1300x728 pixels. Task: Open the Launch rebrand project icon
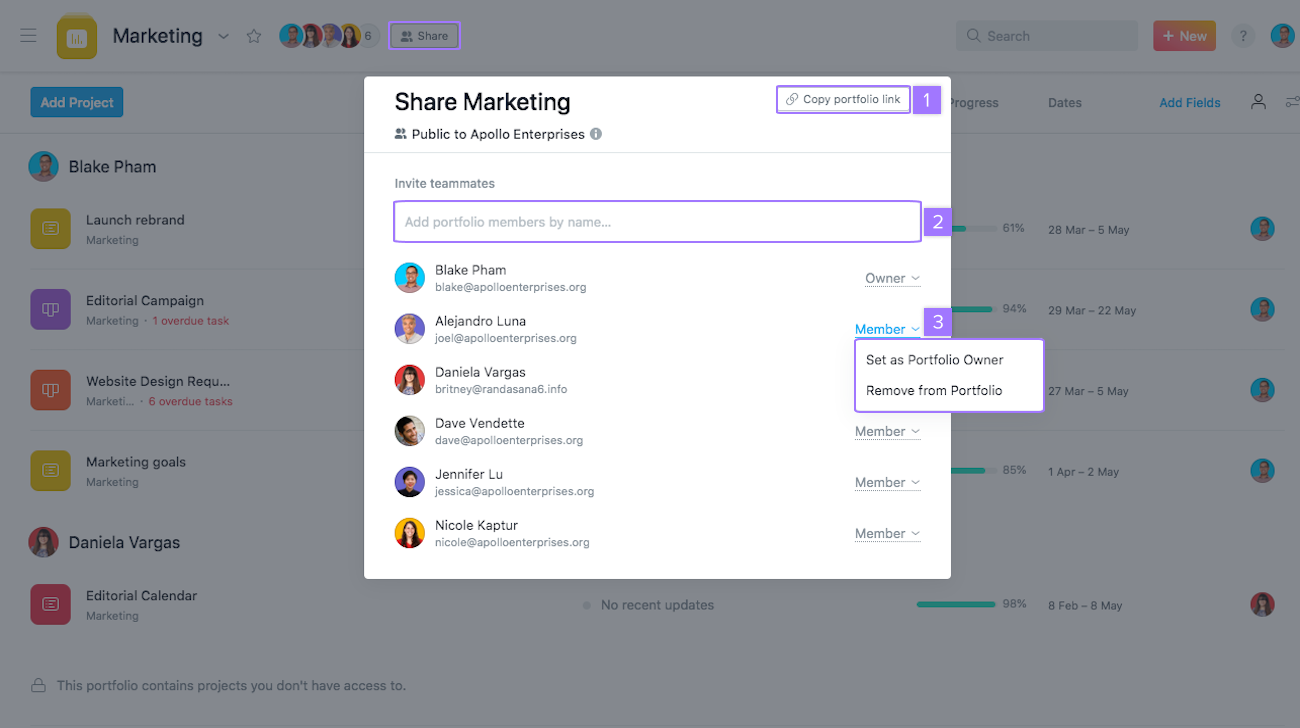50,229
